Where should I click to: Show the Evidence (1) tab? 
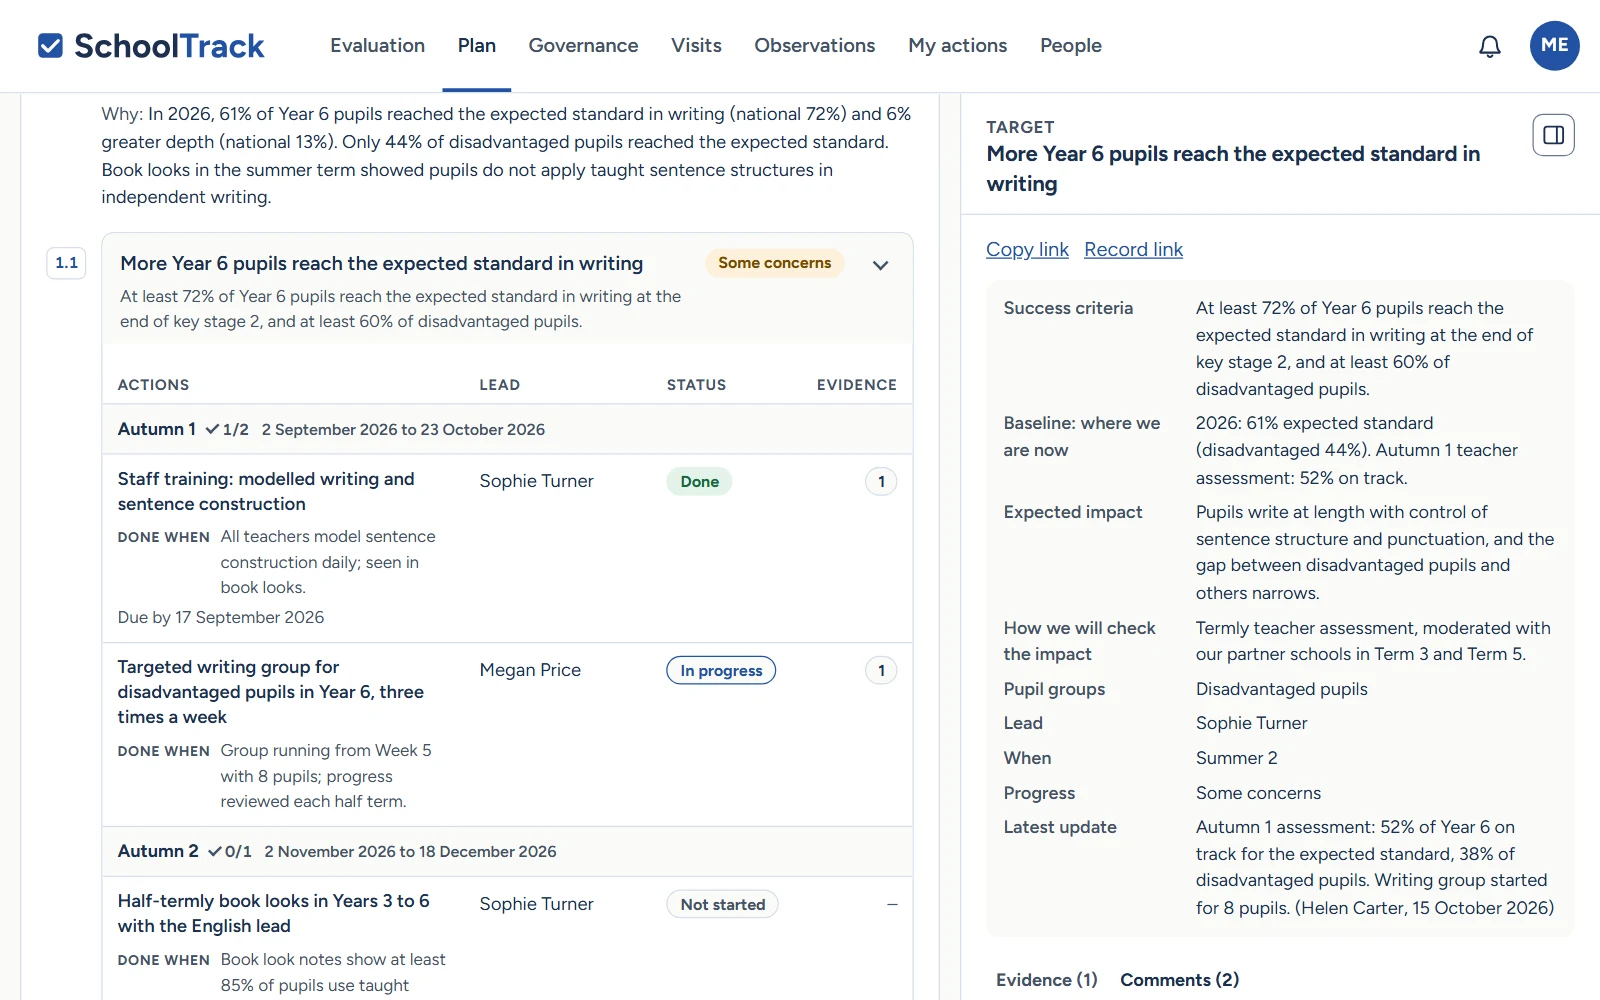(x=1047, y=980)
